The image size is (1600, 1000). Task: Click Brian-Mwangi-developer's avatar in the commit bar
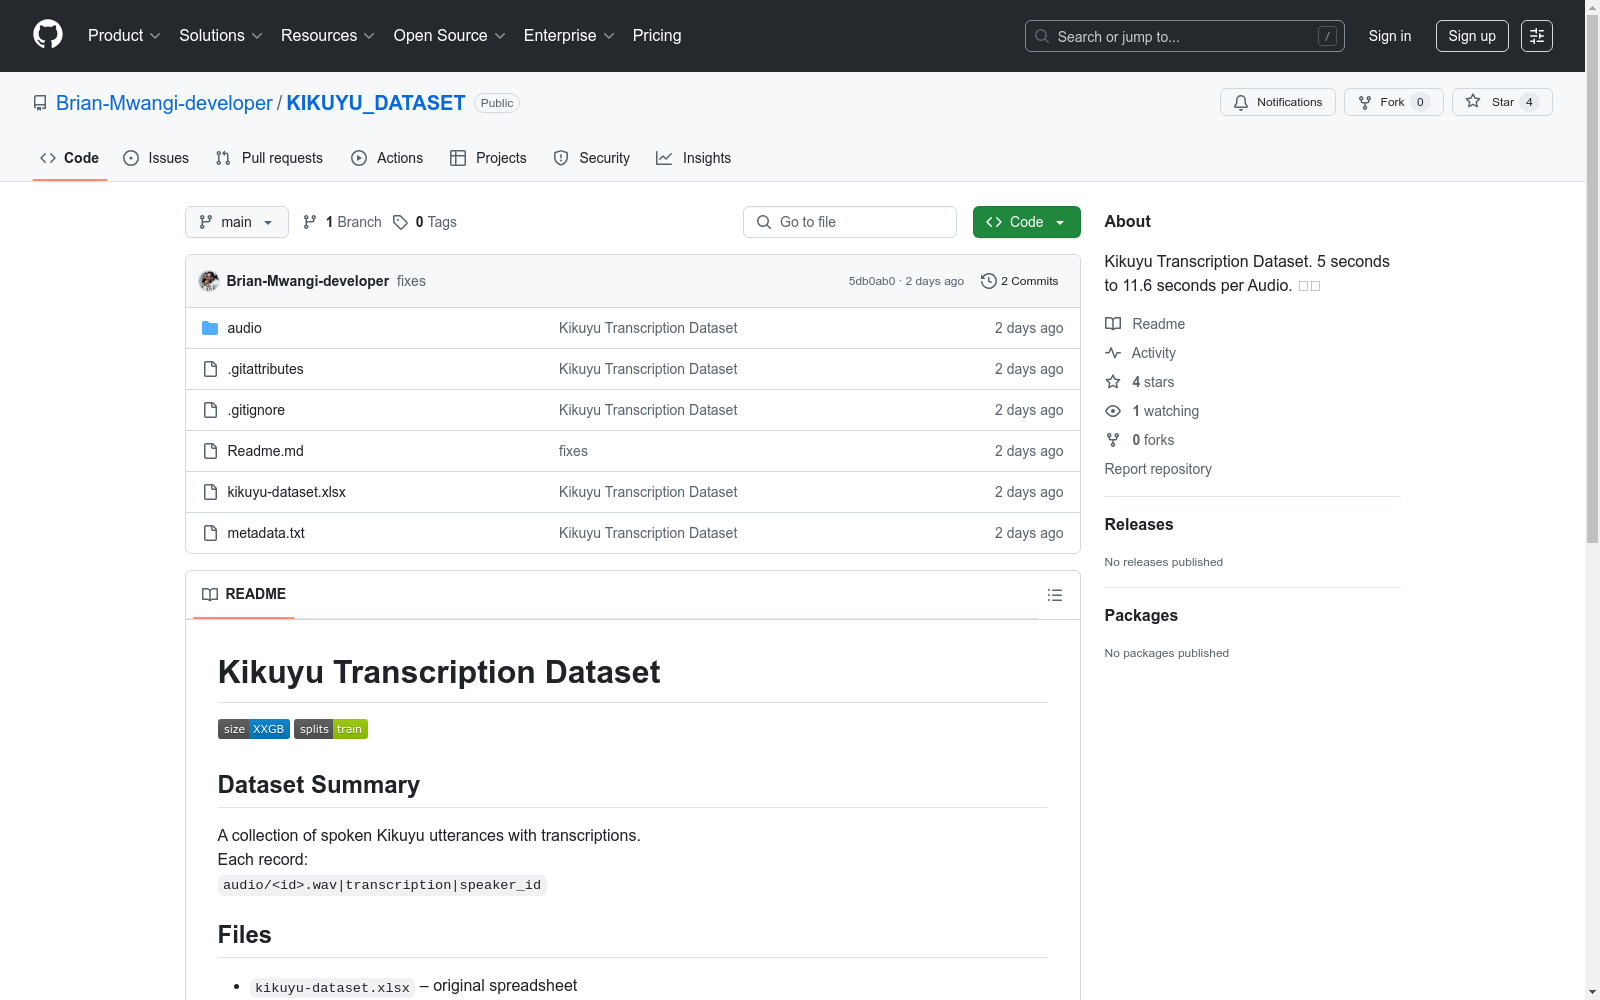click(209, 281)
